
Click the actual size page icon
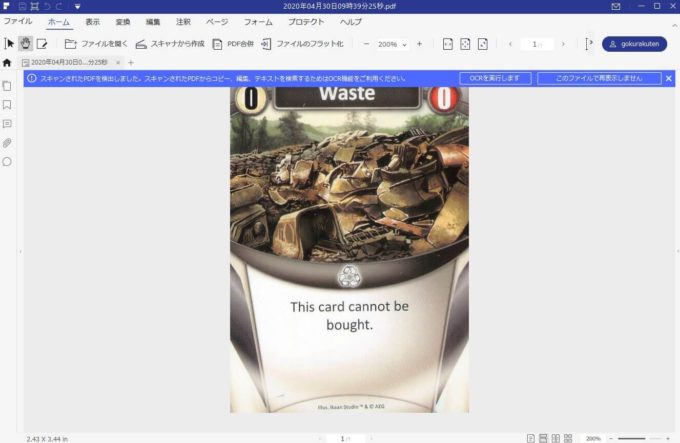point(483,44)
